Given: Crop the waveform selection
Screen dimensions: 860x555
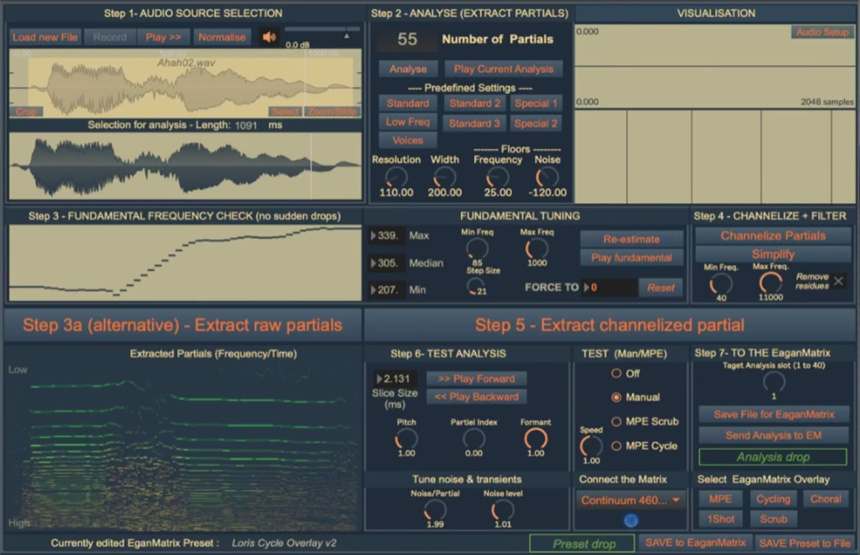Looking at the screenshot, I should (26, 111).
